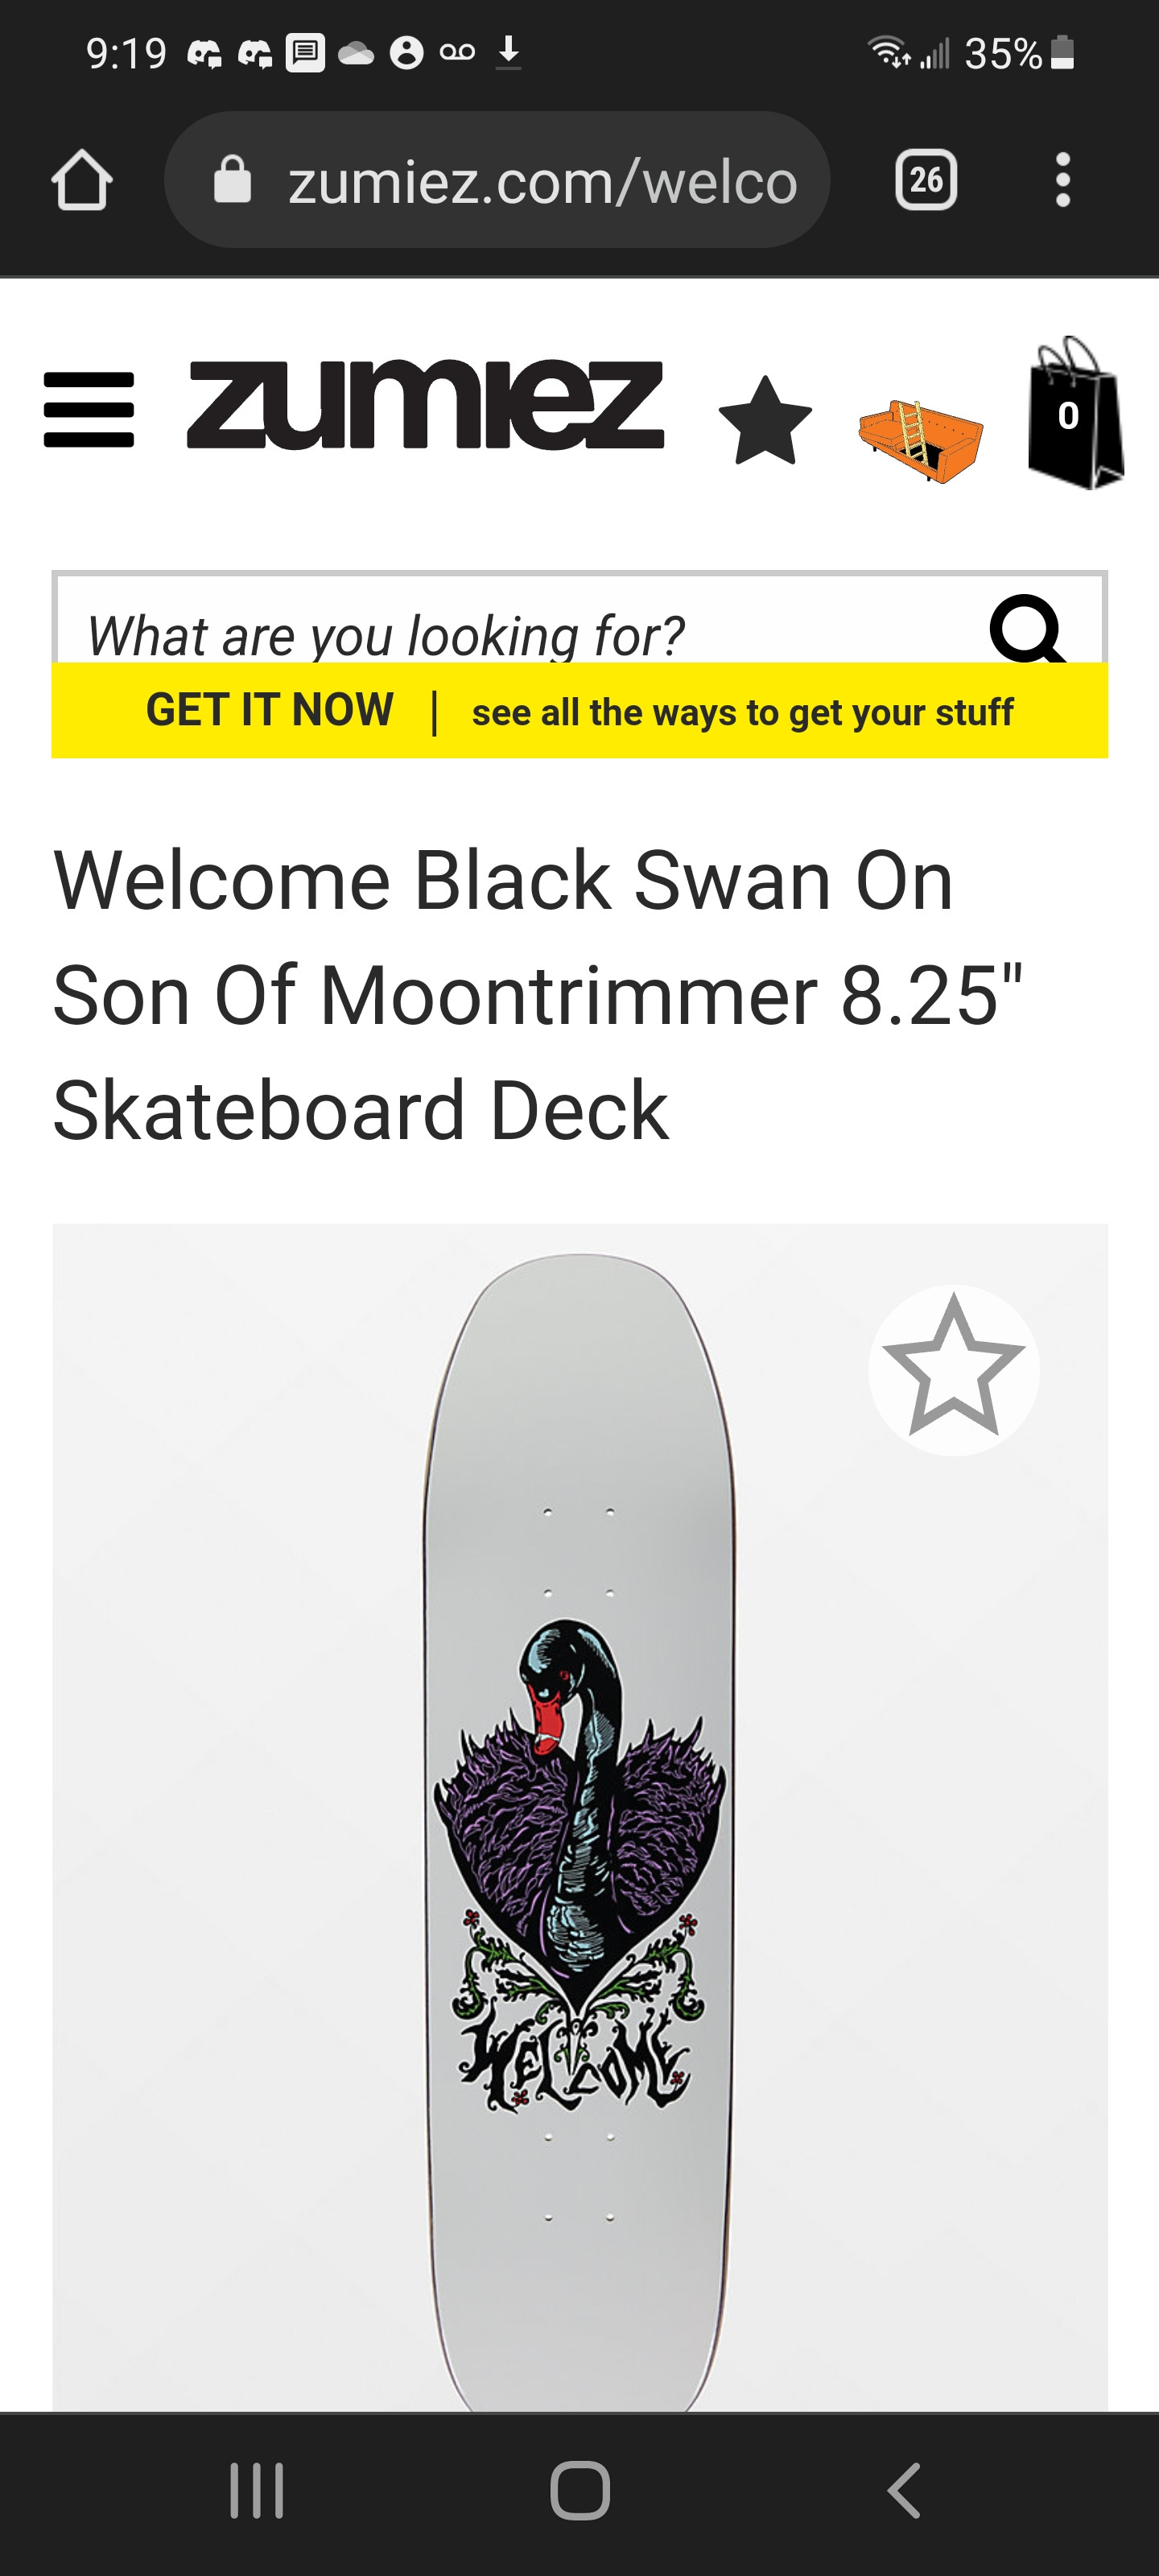
Task: Tap the Welcome Black Swan product title
Action: point(537,995)
